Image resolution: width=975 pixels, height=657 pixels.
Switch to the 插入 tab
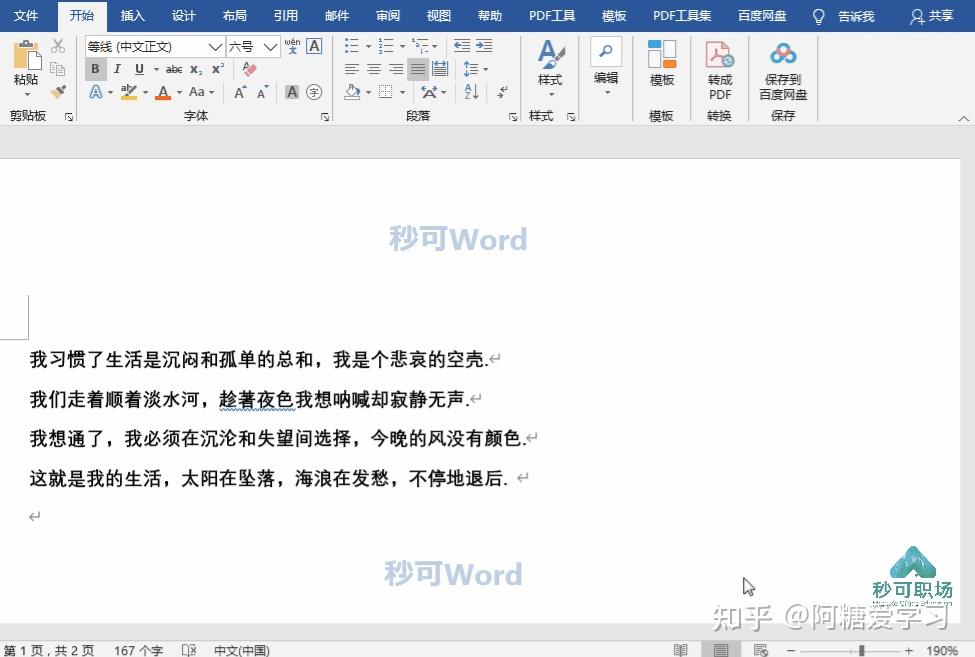pos(132,16)
